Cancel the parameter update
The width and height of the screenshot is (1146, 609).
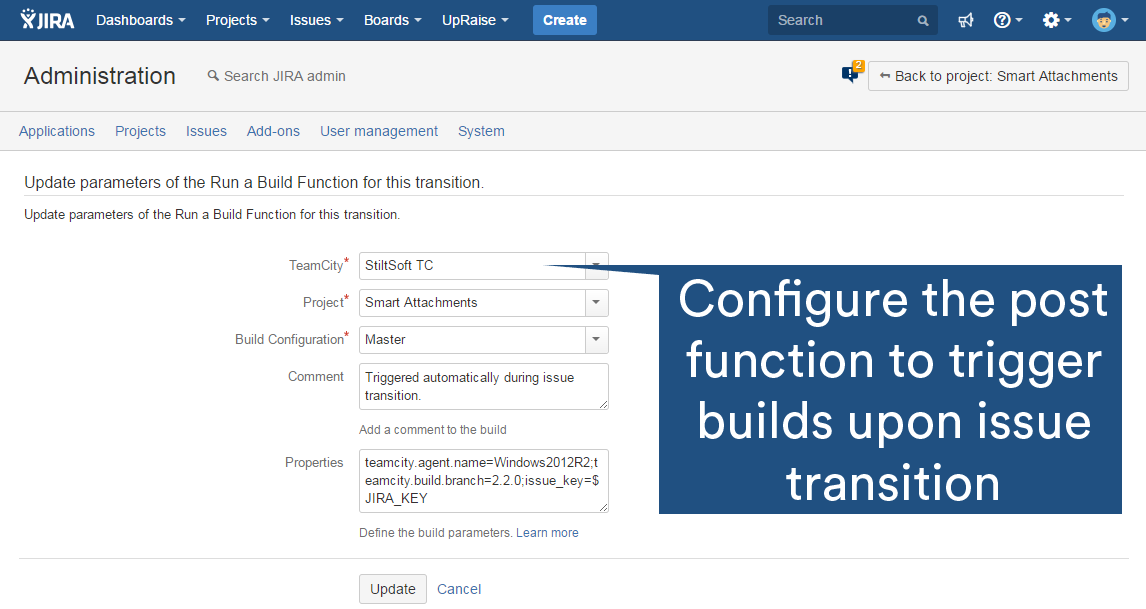[459, 589]
